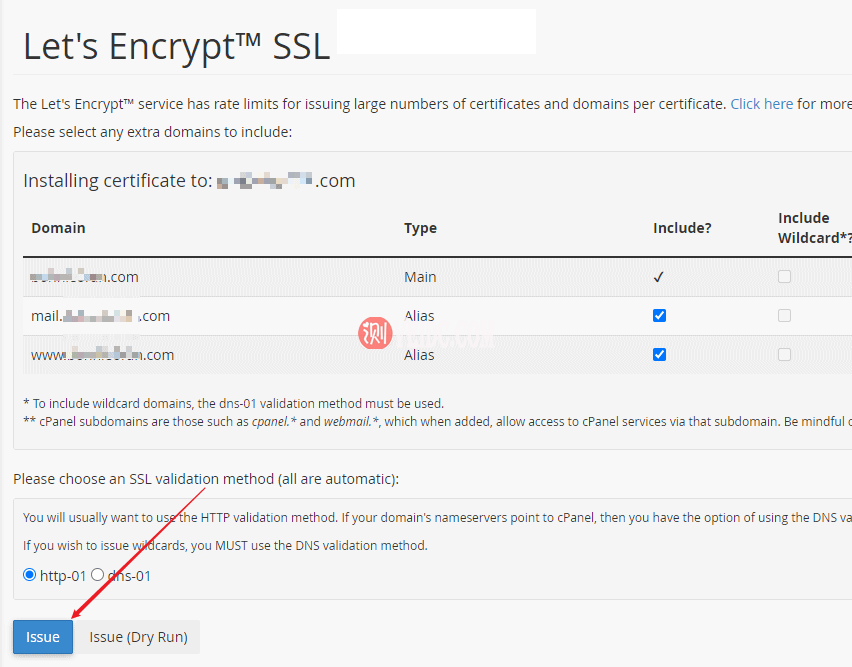Select the www alias domain name
852x667 pixels.
click(x=102, y=355)
